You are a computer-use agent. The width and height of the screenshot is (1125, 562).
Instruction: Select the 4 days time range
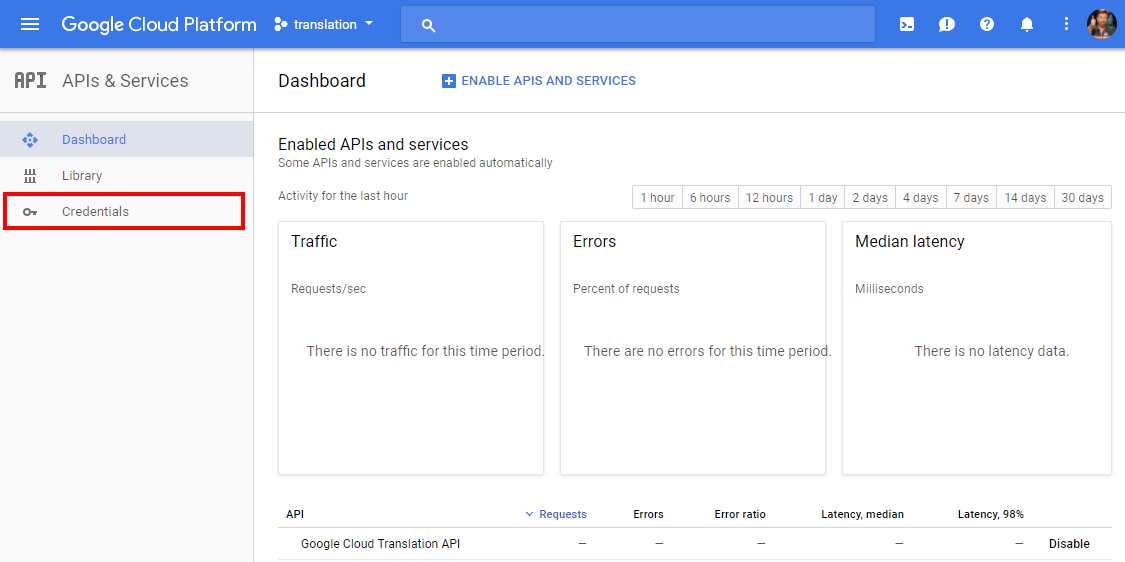pyautogui.click(x=921, y=197)
